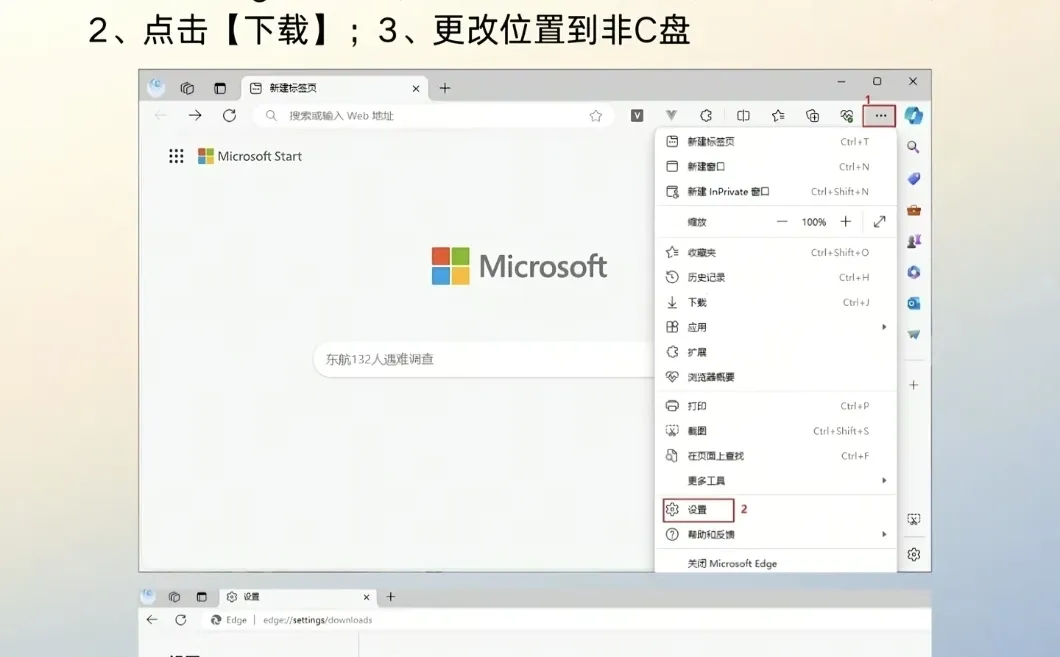This screenshot has height=657, width=1060.
Task: Click the 东航132人遇难调查 search box
Action: 484,360
